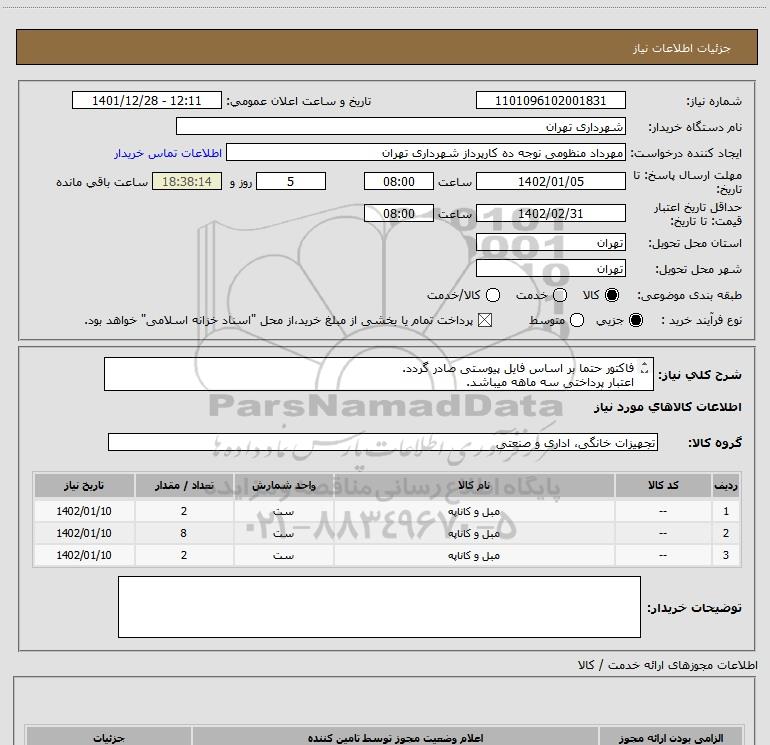Click مبل و کاناپه in row 2
This screenshot has width=770, height=745.
[x=474, y=533]
